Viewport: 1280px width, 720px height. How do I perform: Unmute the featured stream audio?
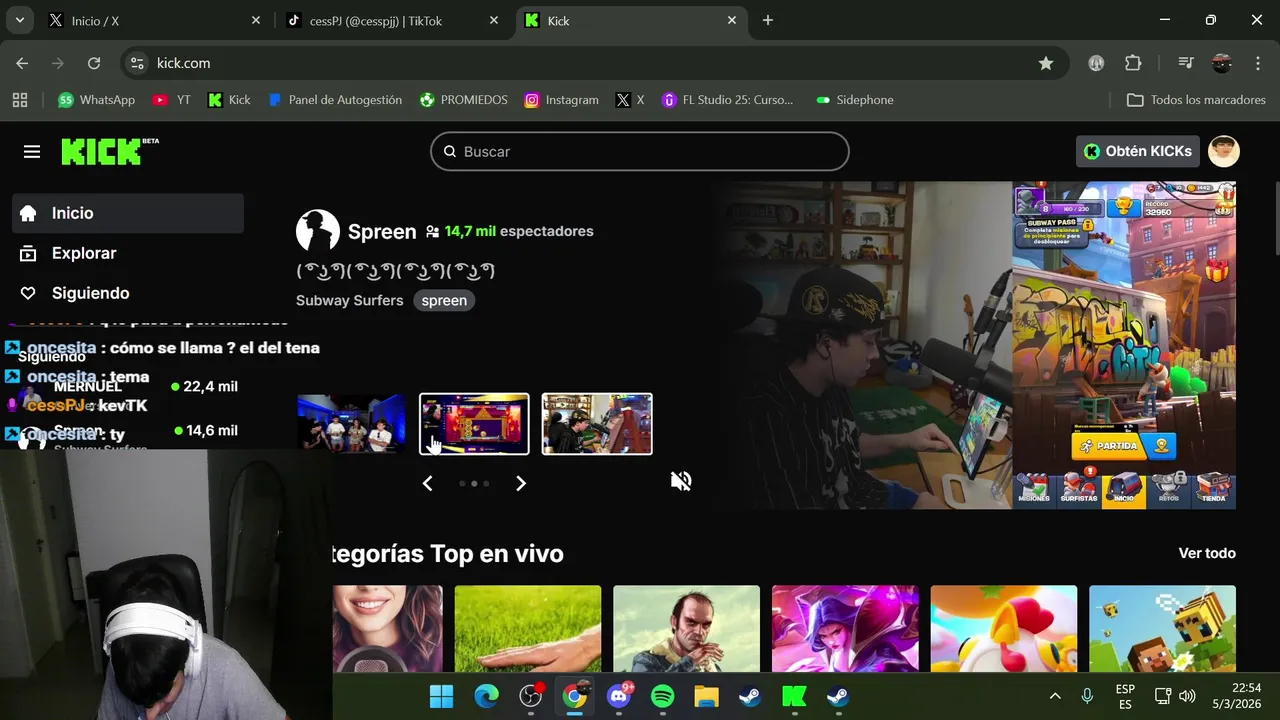681,481
